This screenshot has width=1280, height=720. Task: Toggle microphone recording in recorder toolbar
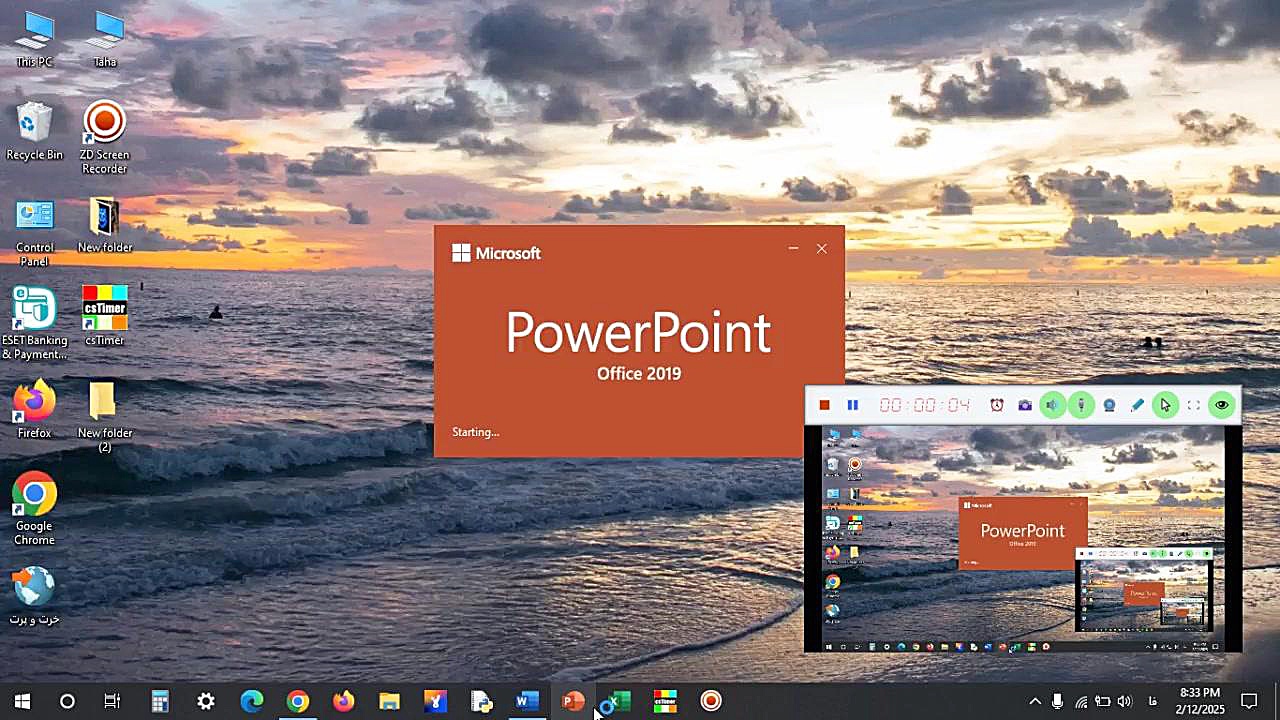click(1081, 405)
